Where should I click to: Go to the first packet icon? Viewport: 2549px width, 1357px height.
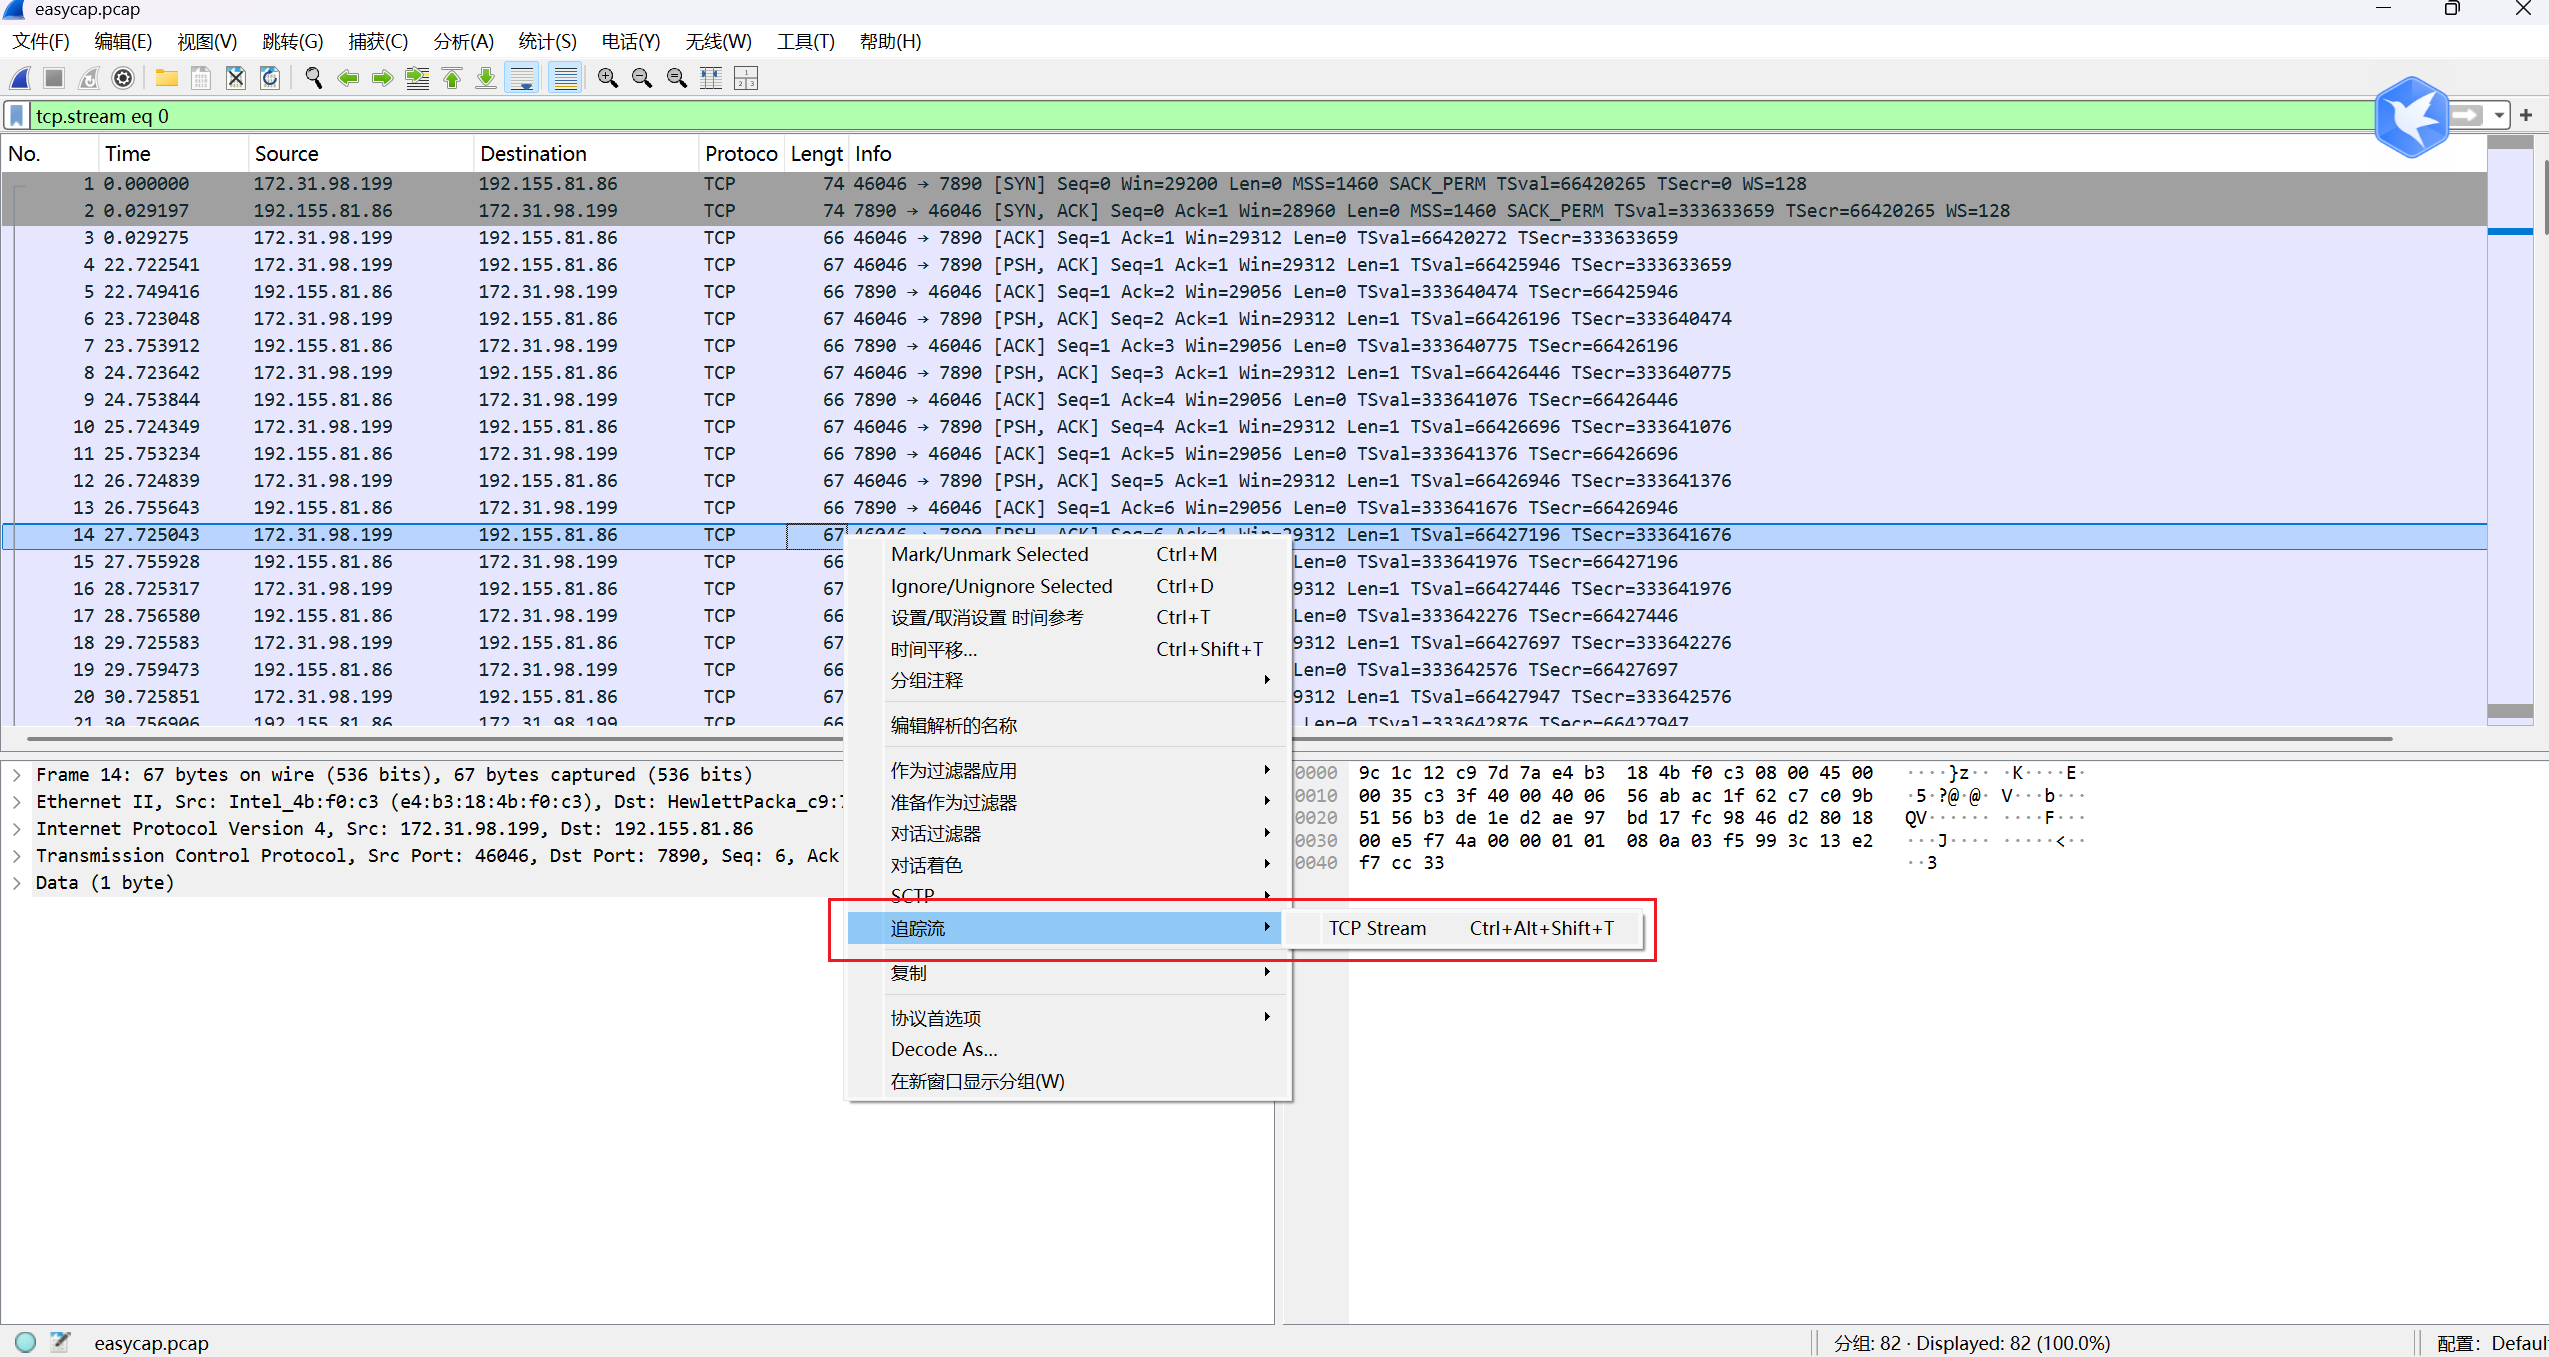(452, 78)
